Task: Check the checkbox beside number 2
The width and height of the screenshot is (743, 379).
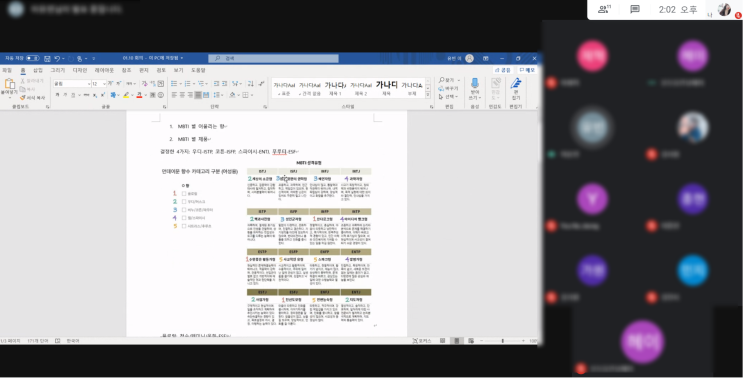Action: [x=184, y=202]
